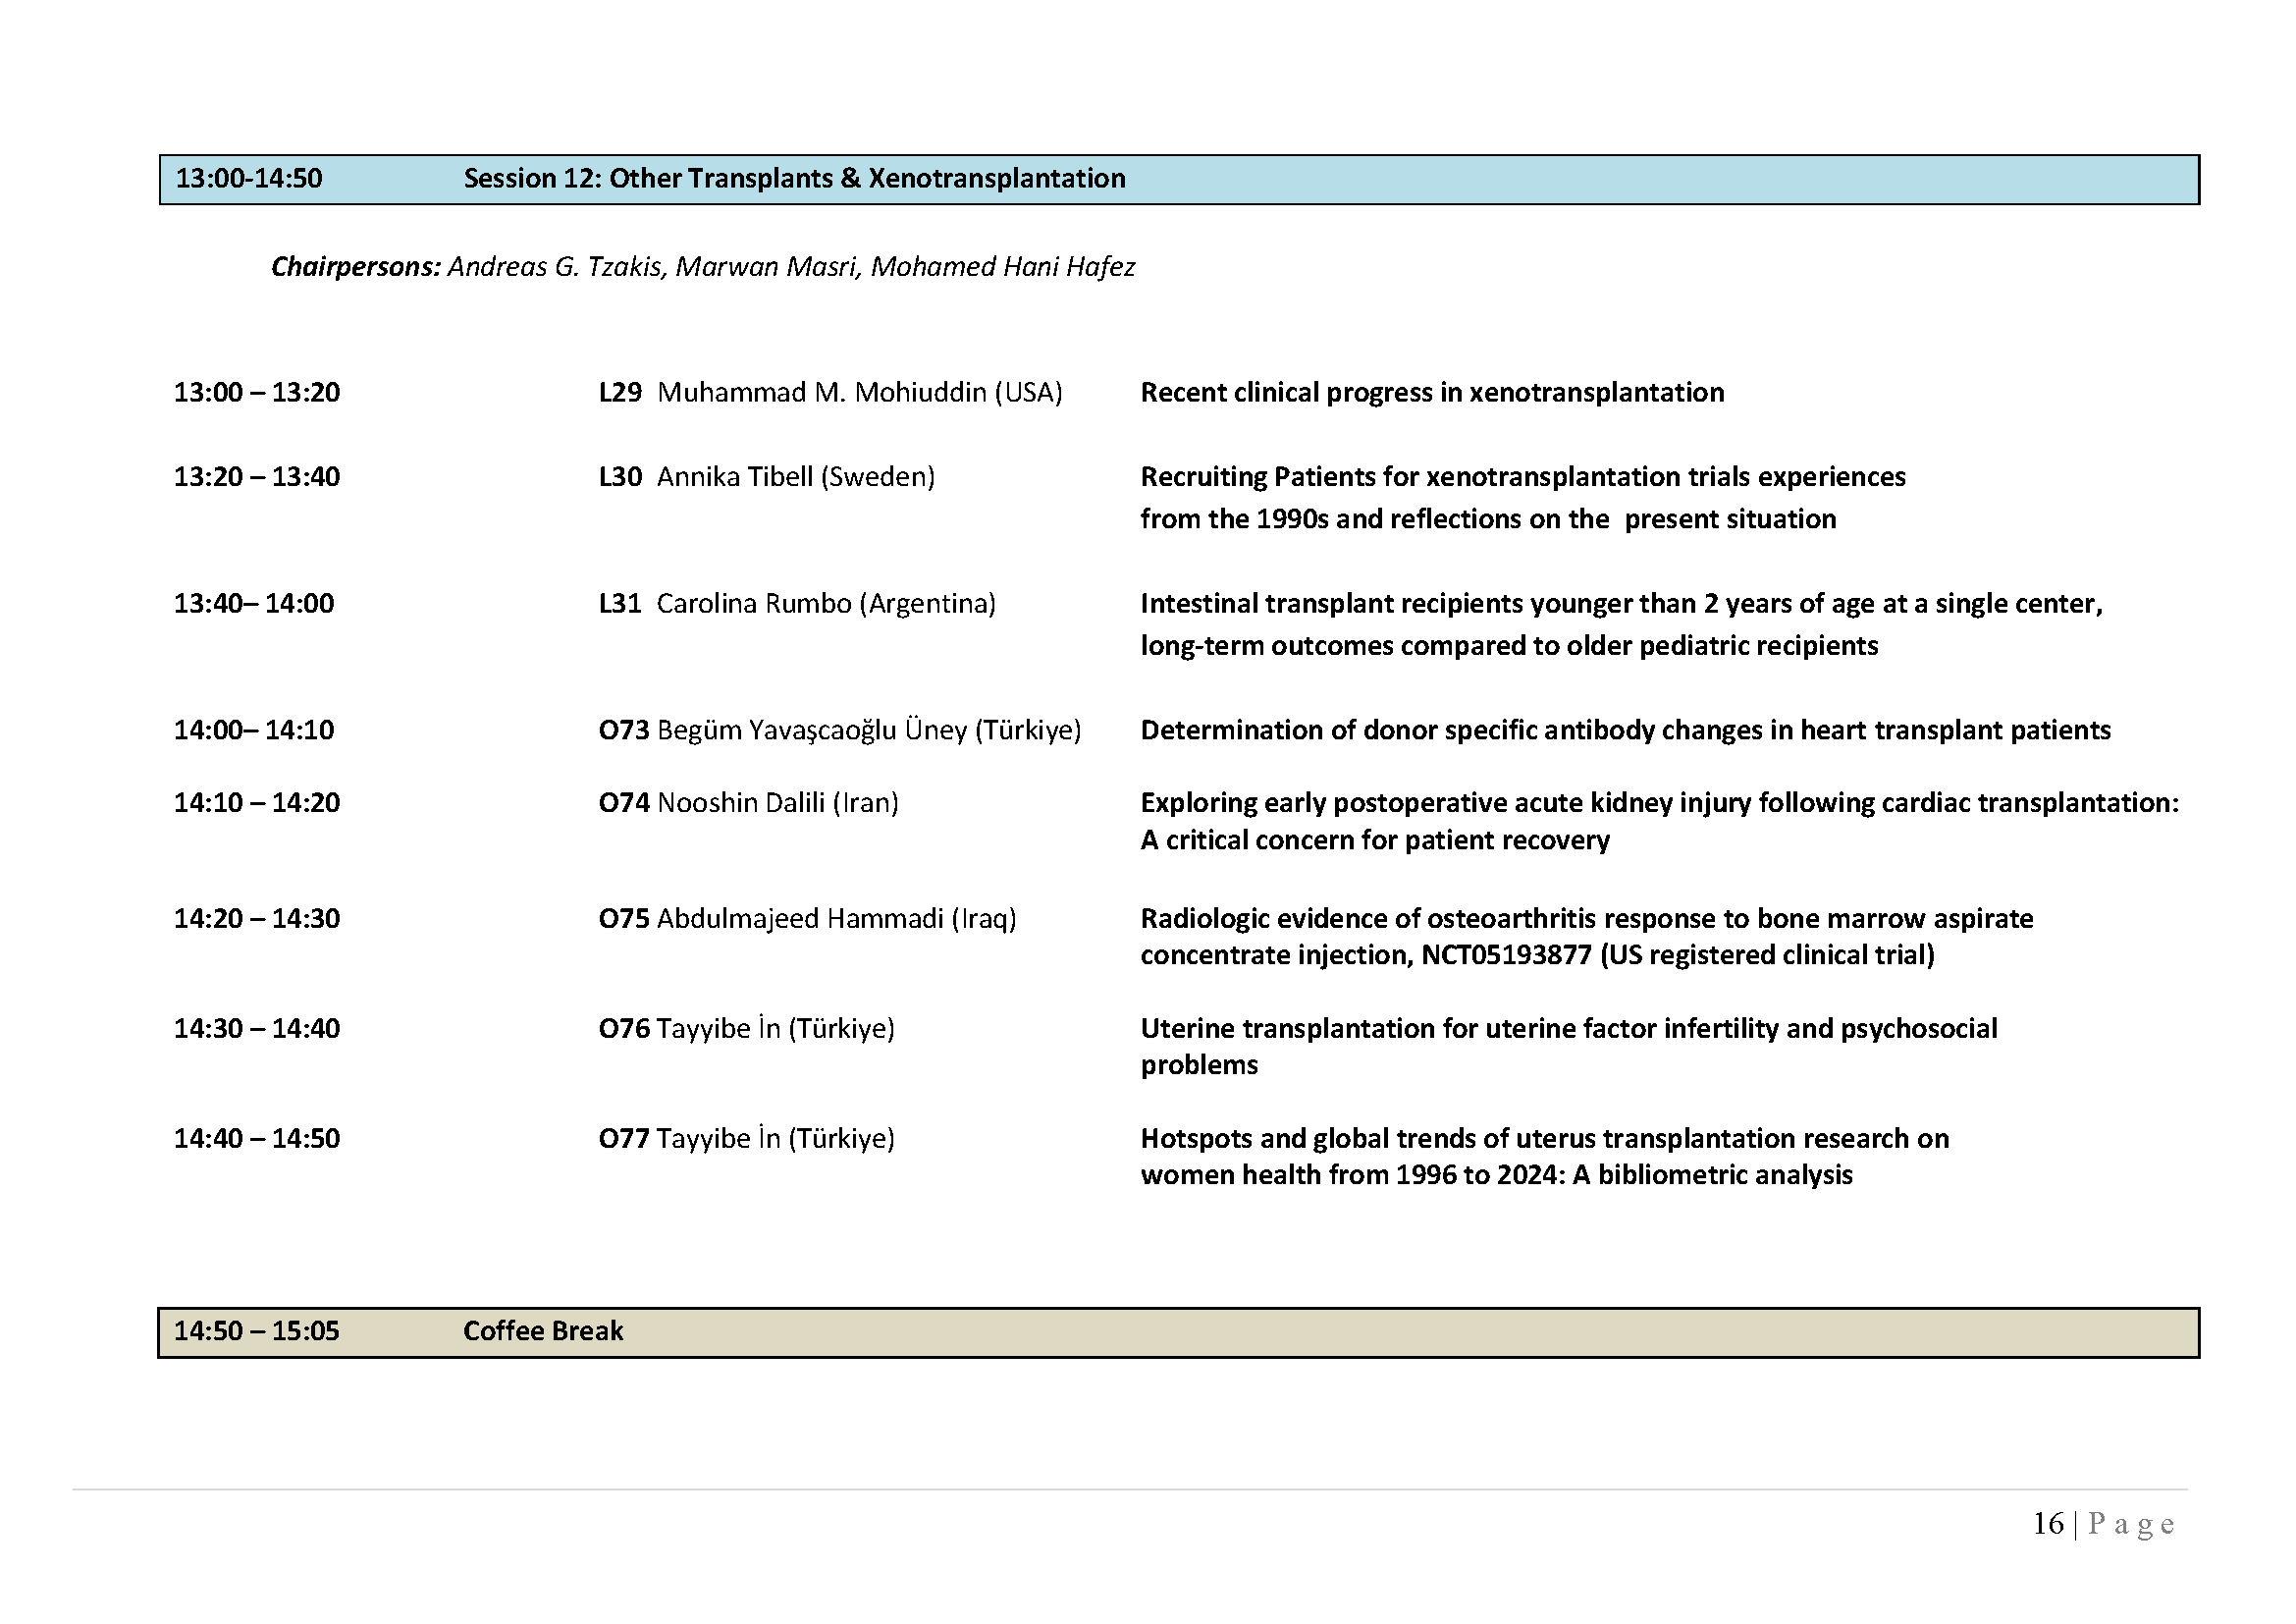Screen dimensions: 2296x1624
Task: Click O73 Begüm Yavaşcaoğlu Üney entry
Action: [840, 730]
